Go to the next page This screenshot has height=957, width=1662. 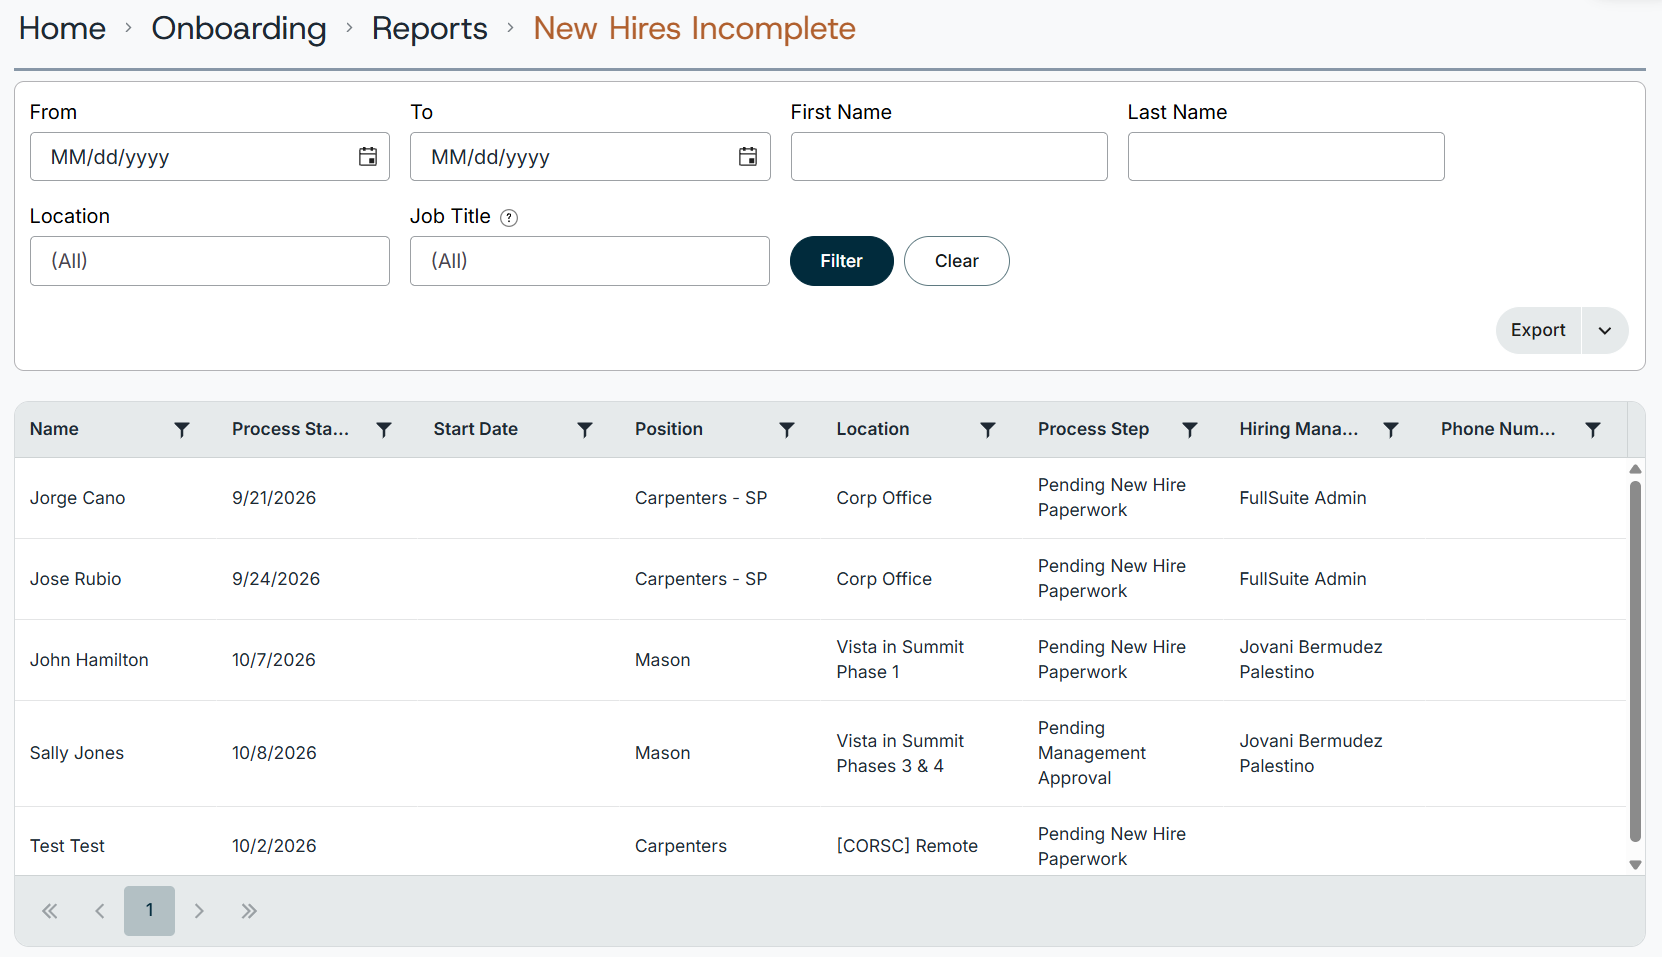[x=199, y=911]
